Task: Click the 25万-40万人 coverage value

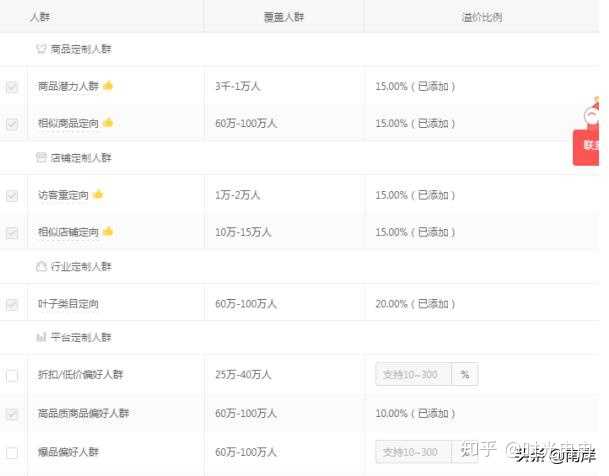Action: tap(243, 374)
